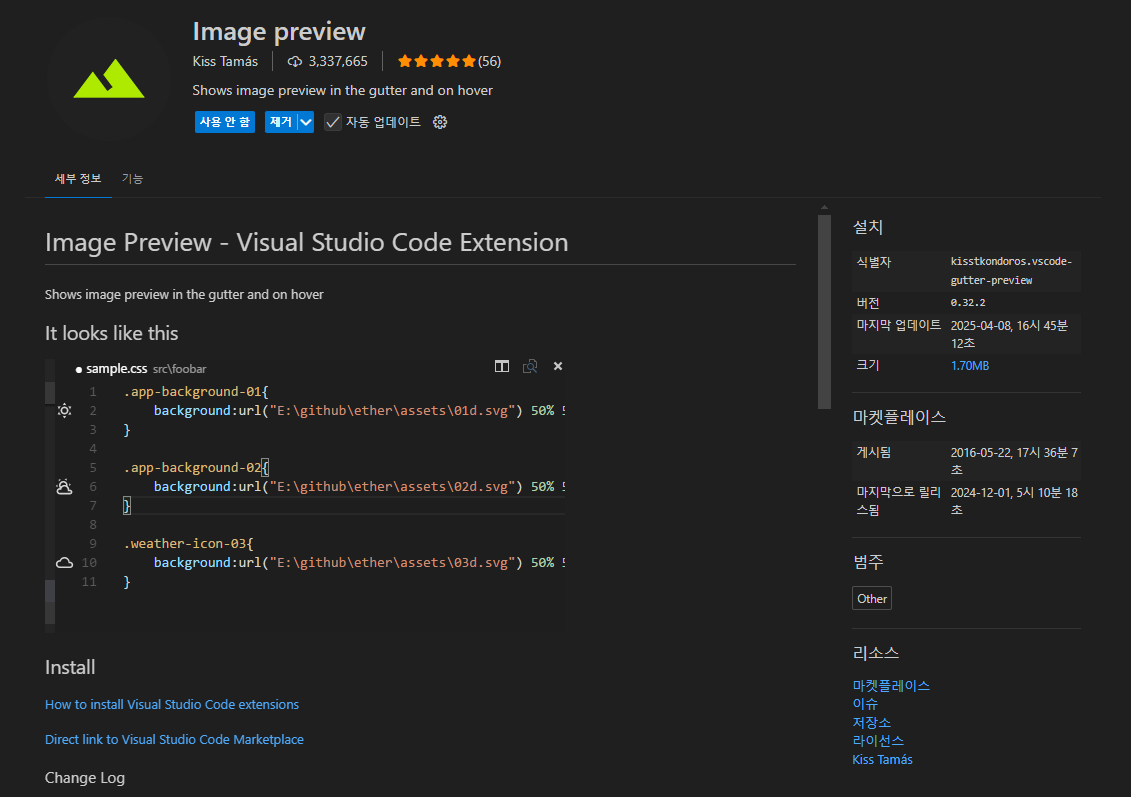Click the scrollbar up arrow
Image resolution: width=1131 pixels, height=797 pixels.
click(824, 208)
